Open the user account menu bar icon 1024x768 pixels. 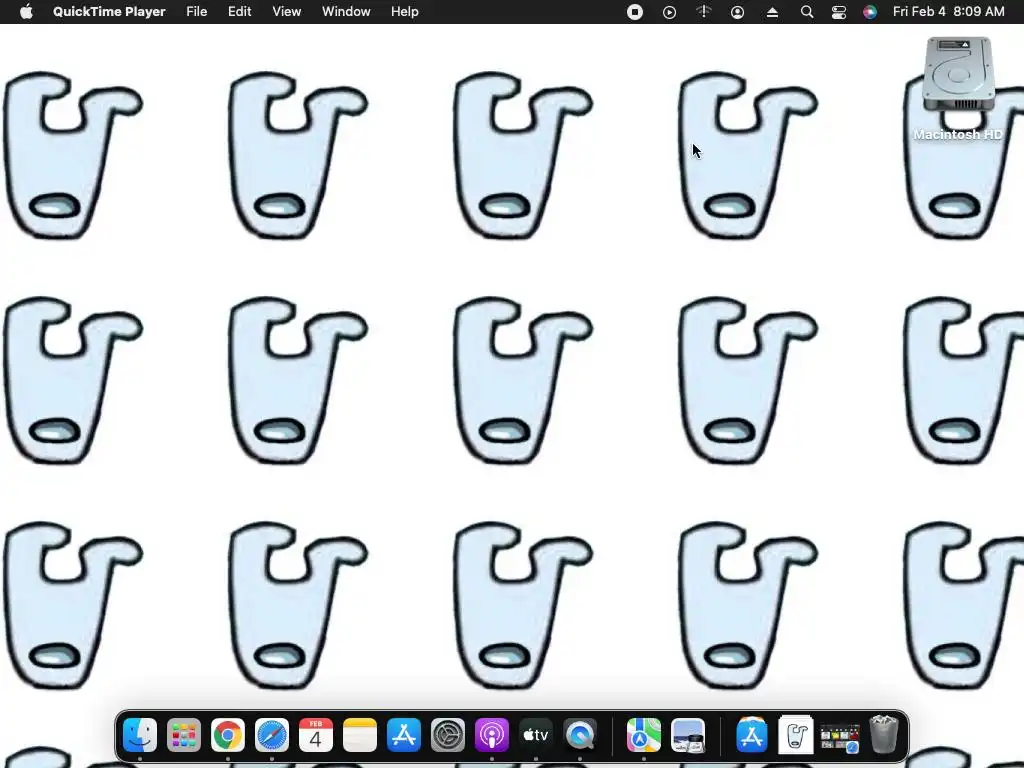(737, 12)
